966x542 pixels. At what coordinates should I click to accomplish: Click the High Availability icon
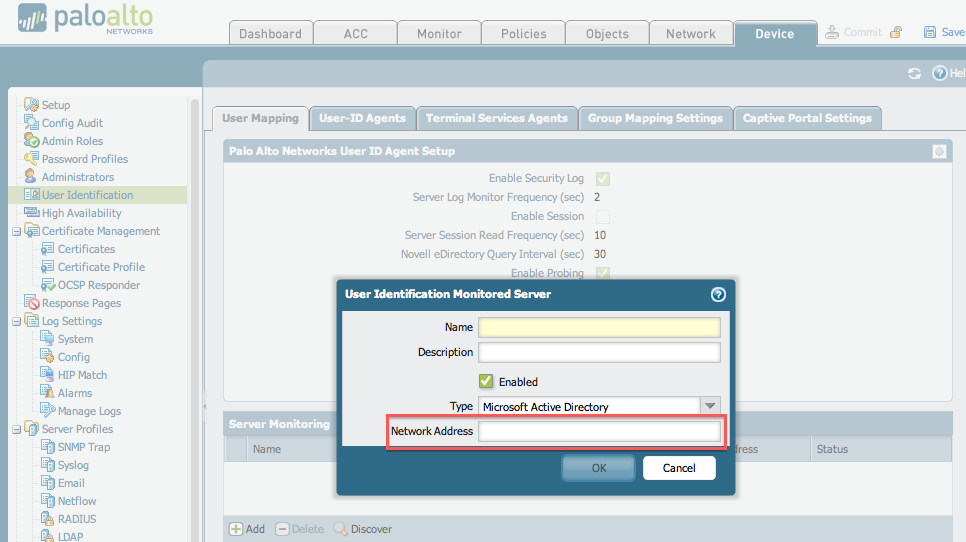(31, 212)
